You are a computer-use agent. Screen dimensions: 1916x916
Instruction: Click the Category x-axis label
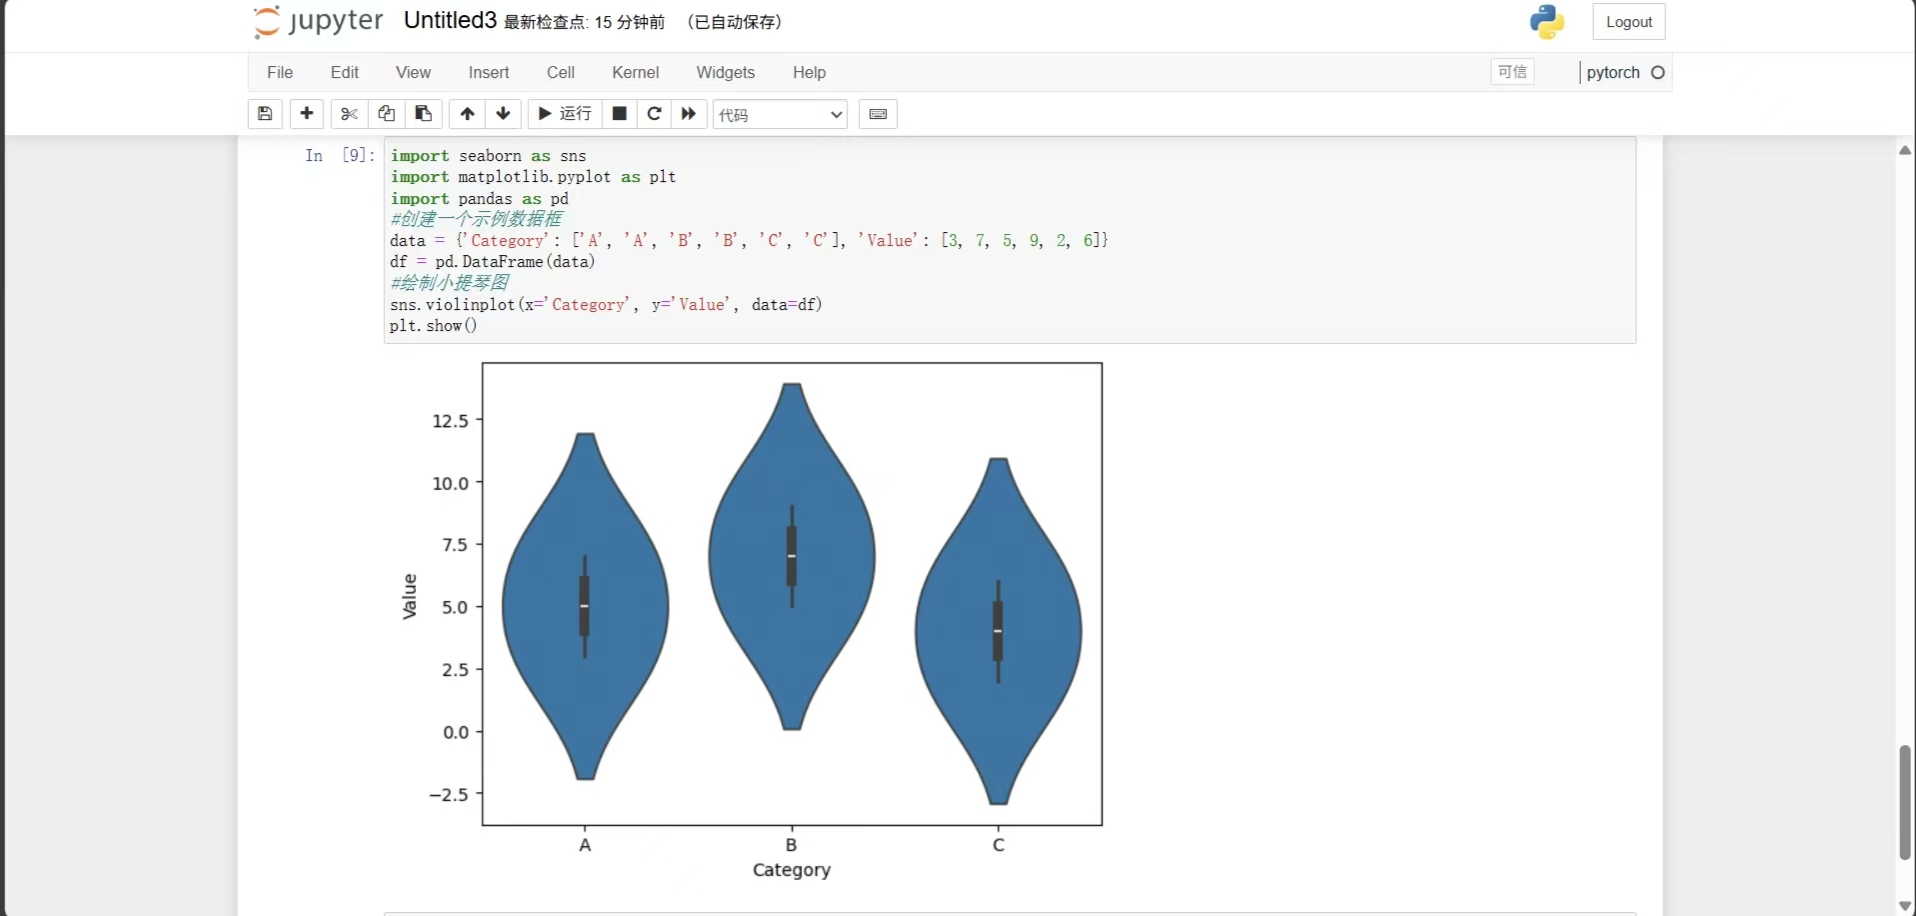pos(792,870)
